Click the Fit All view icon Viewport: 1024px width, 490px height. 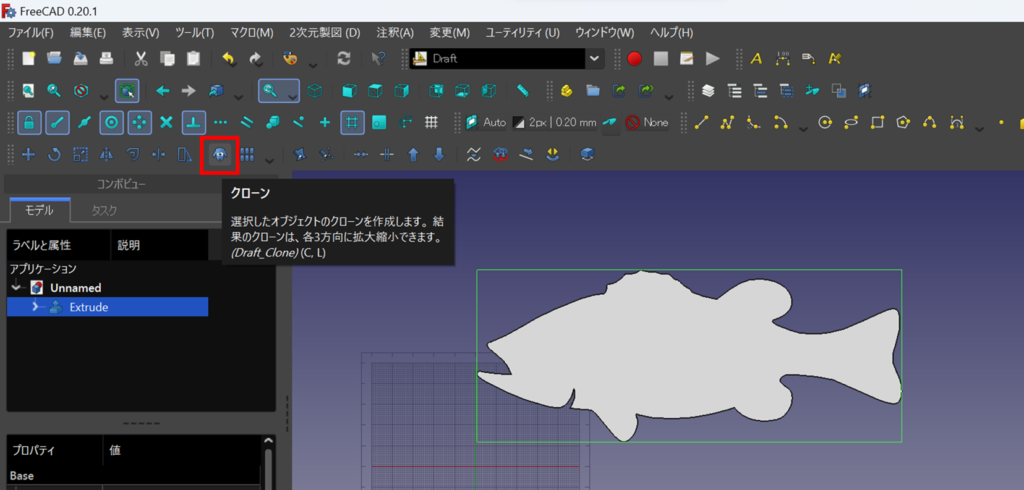pyautogui.click(x=28, y=90)
